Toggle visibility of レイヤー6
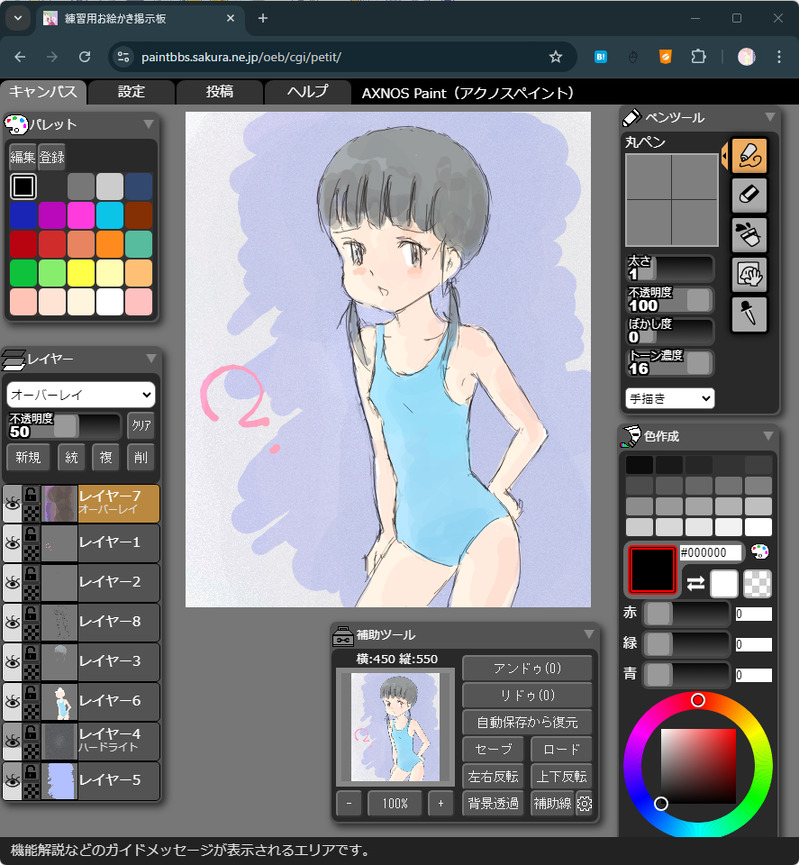Image resolution: width=799 pixels, height=865 pixels. [12, 702]
